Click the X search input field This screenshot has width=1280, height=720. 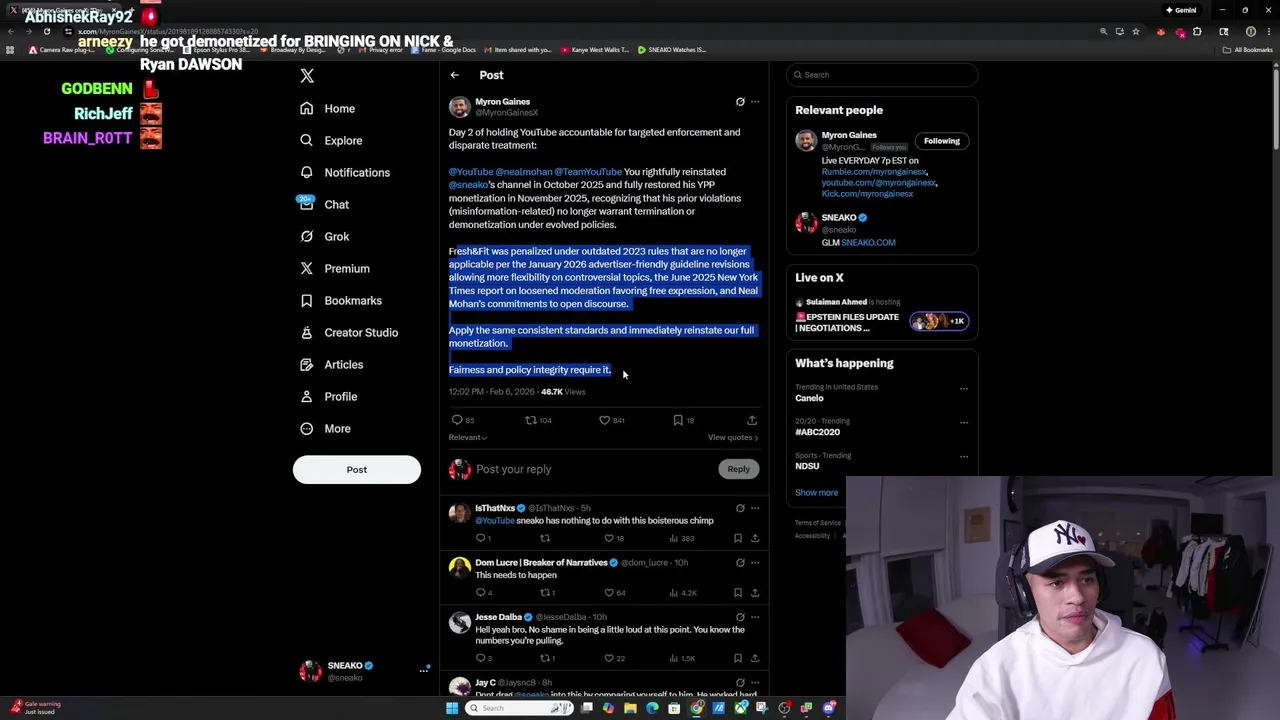(x=882, y=75)
